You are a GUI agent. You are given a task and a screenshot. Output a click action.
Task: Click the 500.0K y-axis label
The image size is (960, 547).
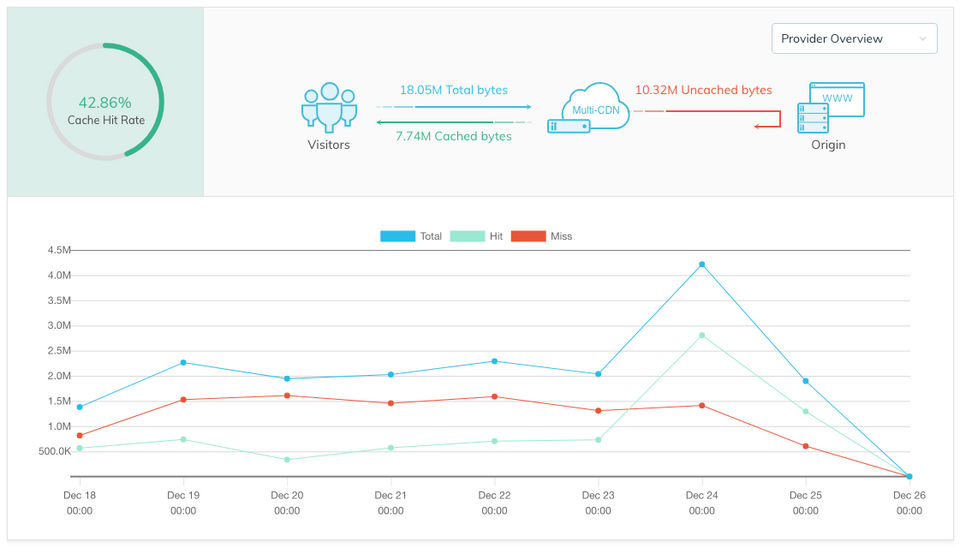[x=55, y=451]
